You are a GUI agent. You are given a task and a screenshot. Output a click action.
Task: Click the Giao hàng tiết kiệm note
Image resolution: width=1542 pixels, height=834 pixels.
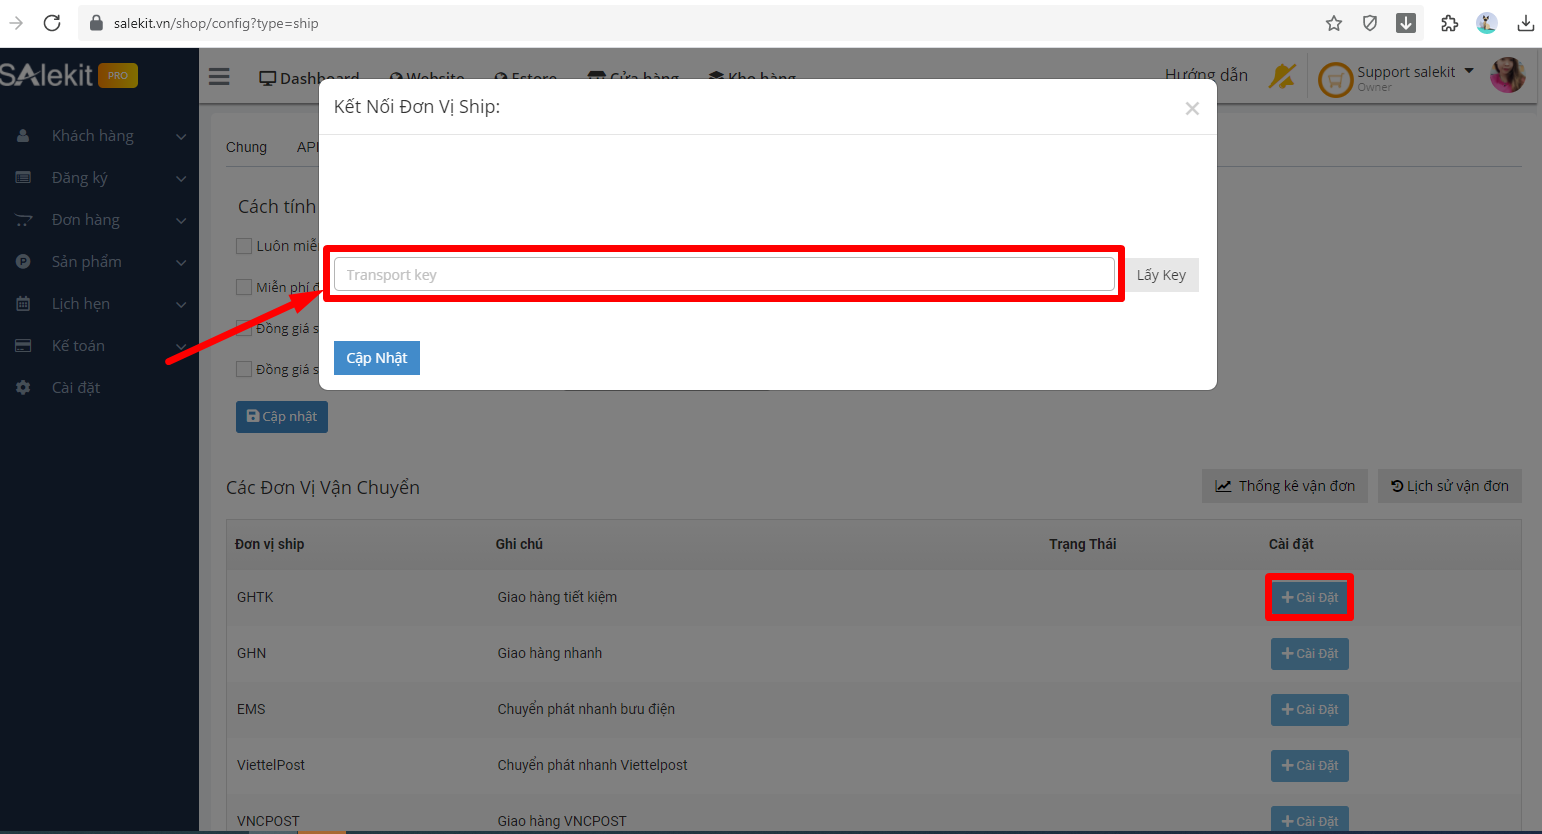pyautogui.click(x=557, y=597)
